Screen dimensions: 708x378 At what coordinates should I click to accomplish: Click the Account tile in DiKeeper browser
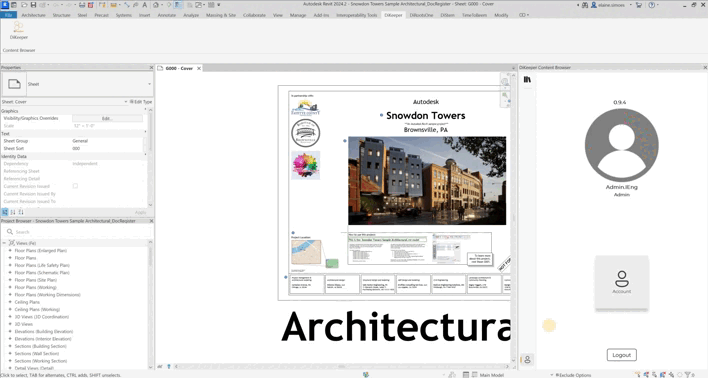[622, 282]
